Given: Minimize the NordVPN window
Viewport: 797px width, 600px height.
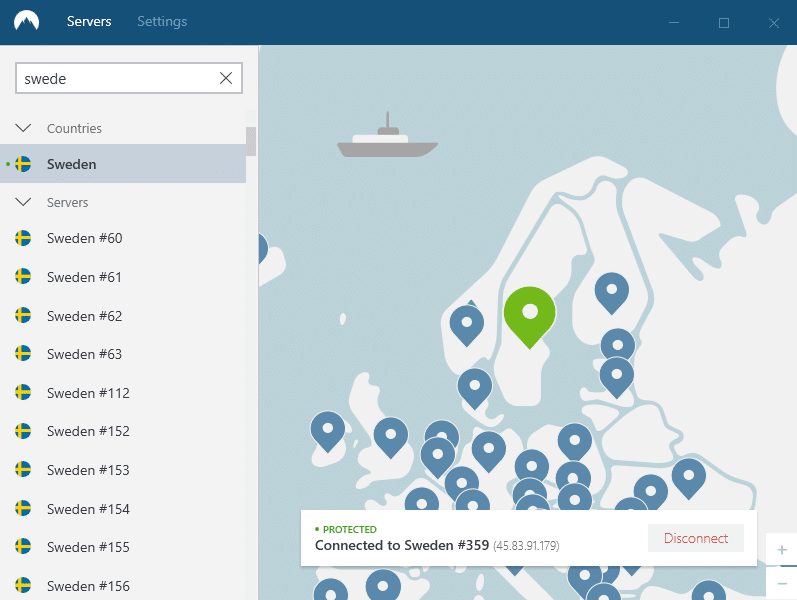Looking at the screenshot, I should [674, 22].
